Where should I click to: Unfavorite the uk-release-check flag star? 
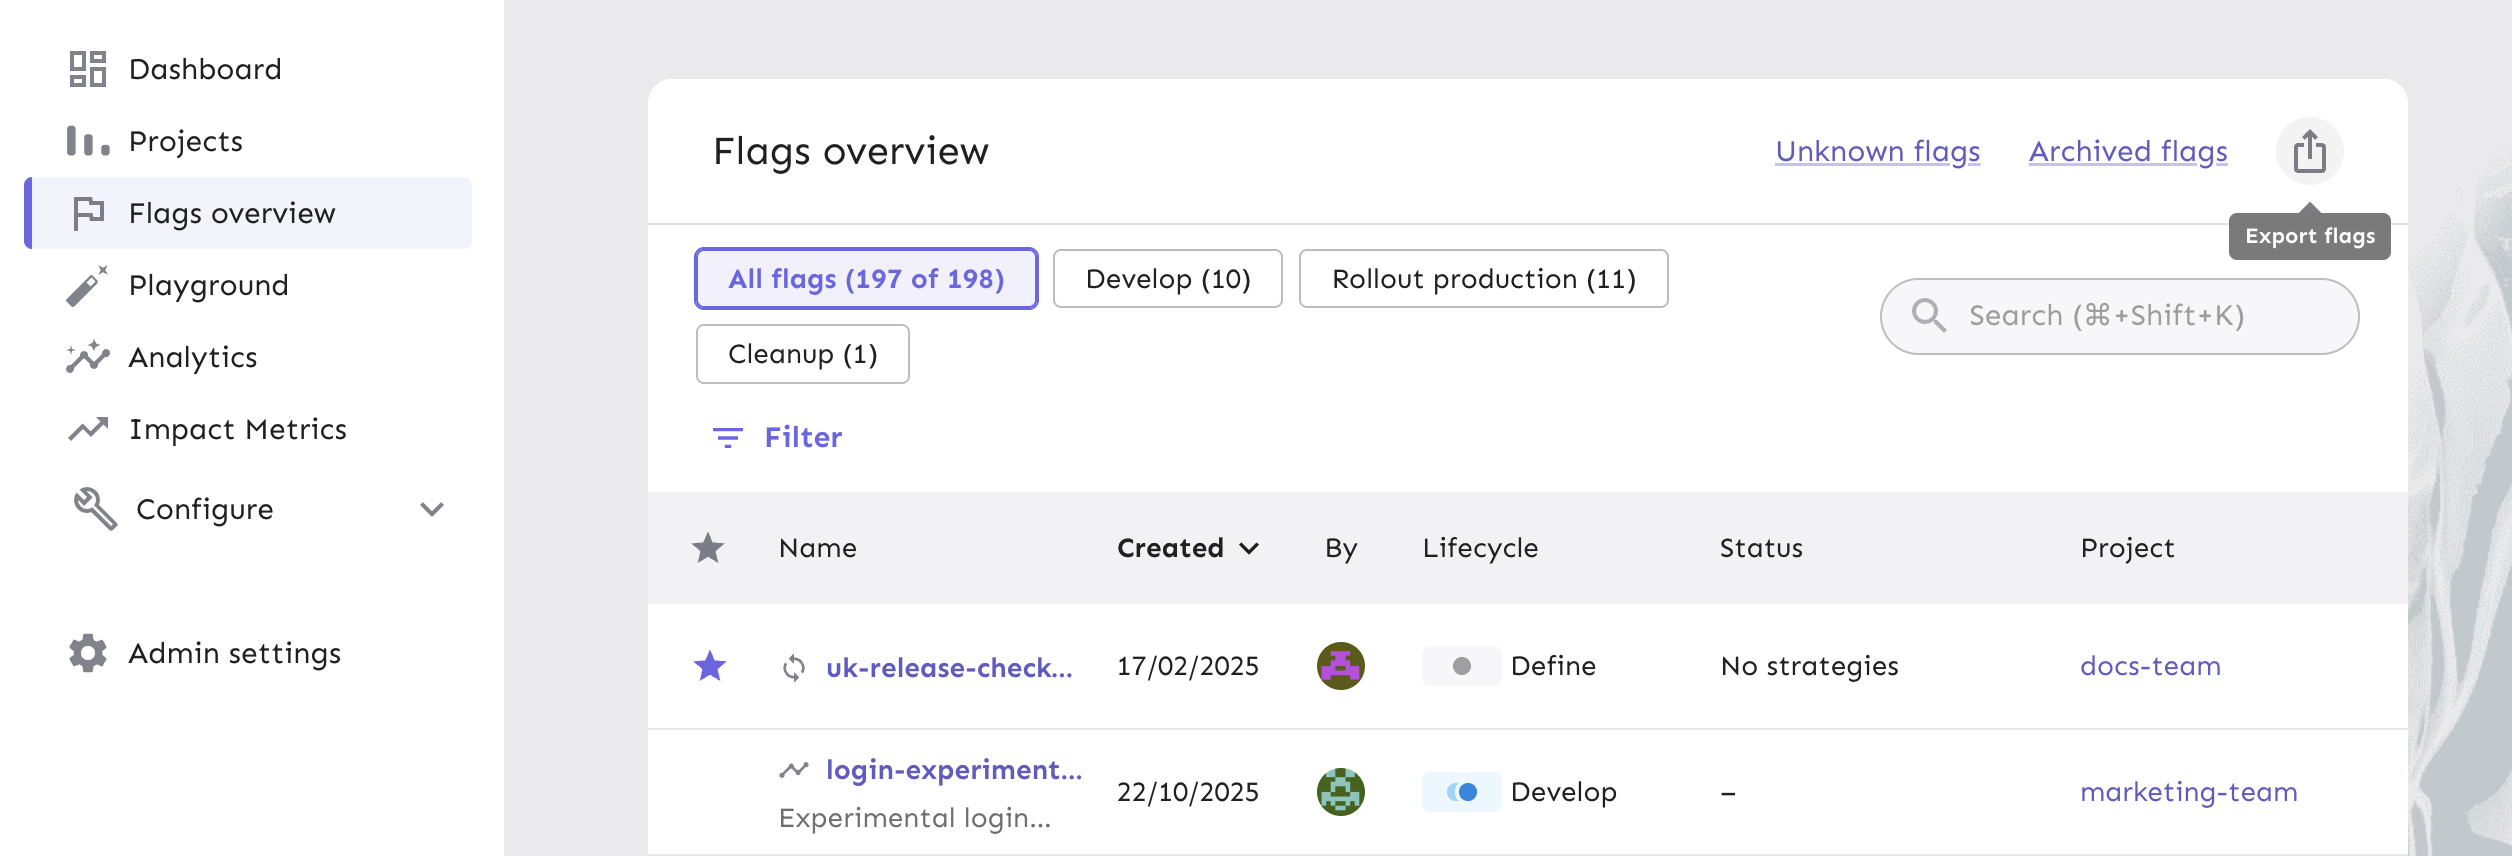coord(709,666)
